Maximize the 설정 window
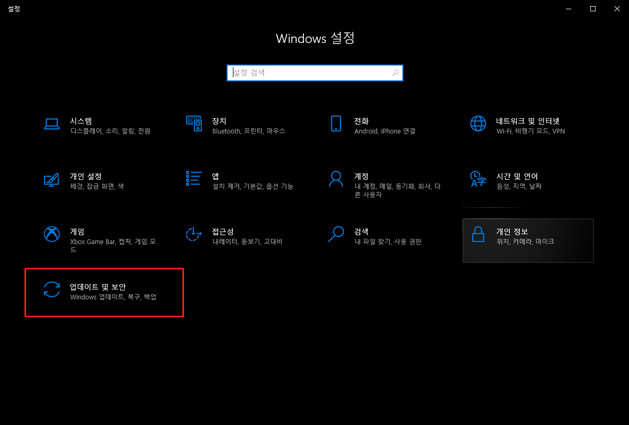The image size is (629, 425). point(593,9)
